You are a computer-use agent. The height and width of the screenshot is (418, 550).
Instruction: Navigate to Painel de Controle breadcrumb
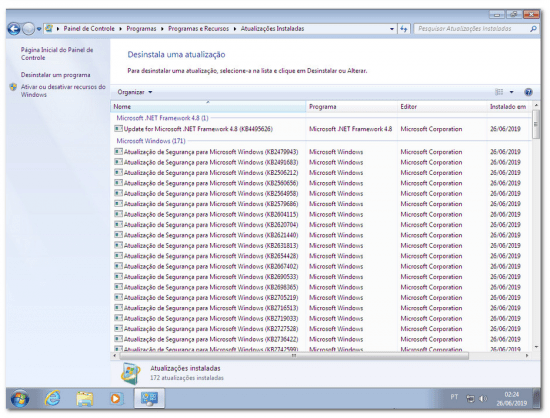coord(89,29)
